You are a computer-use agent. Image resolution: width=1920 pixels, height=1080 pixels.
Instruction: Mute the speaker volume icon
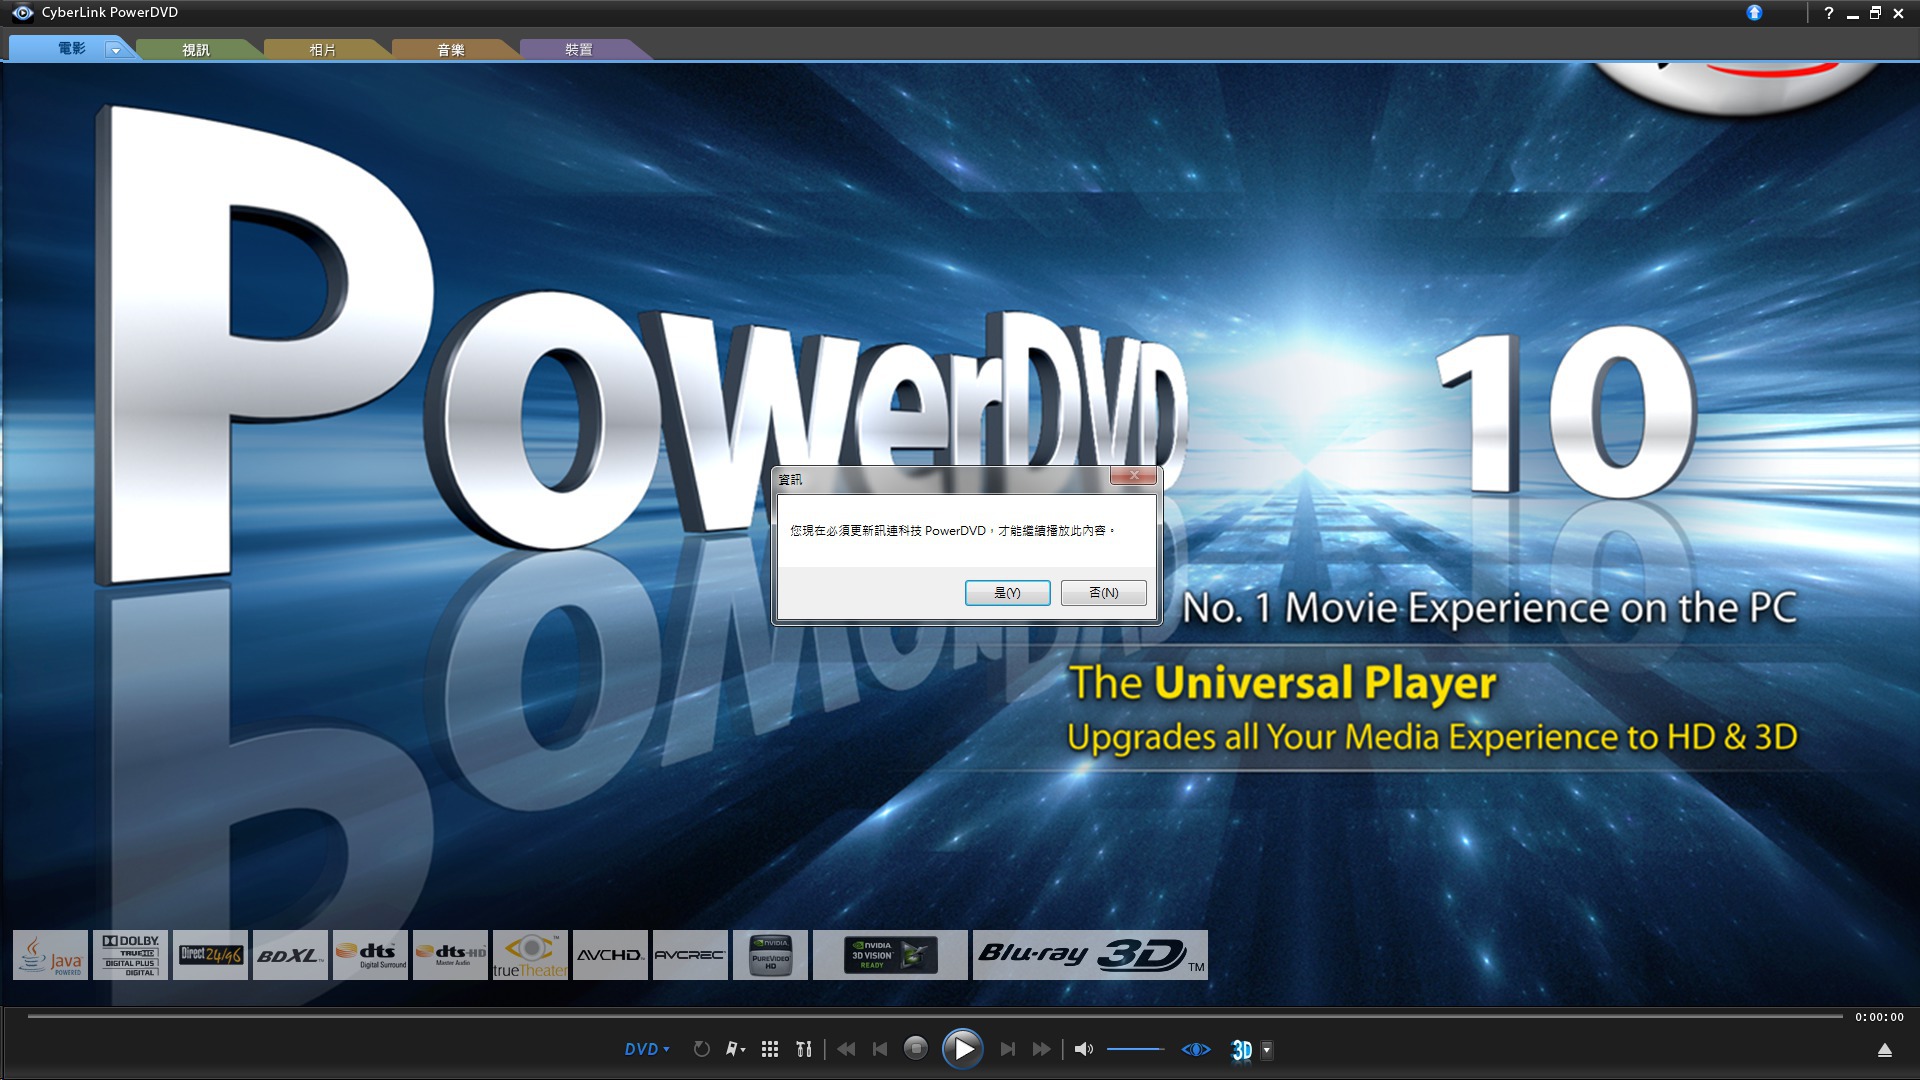point(1083,1049)
